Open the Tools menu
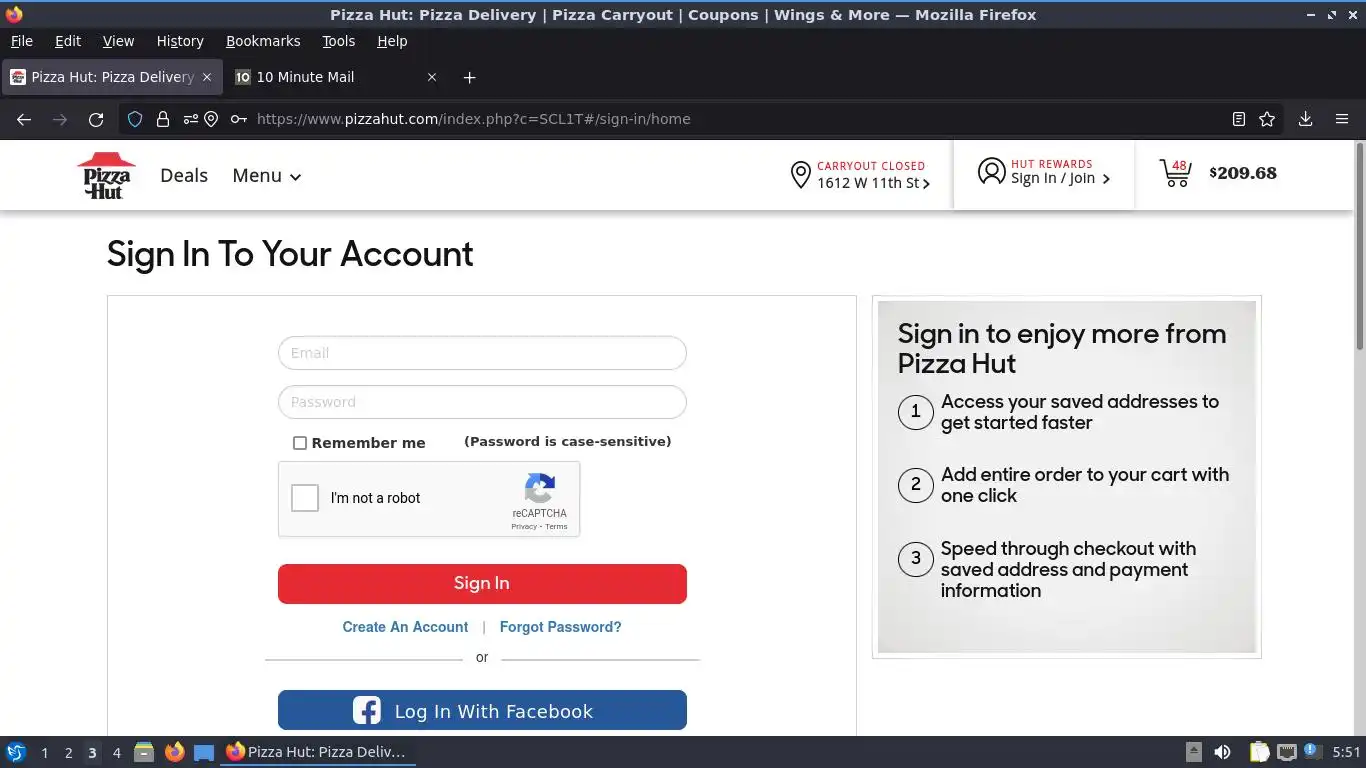The width and height of the screenshot is (1366, 768). click(x=338, y=41)
